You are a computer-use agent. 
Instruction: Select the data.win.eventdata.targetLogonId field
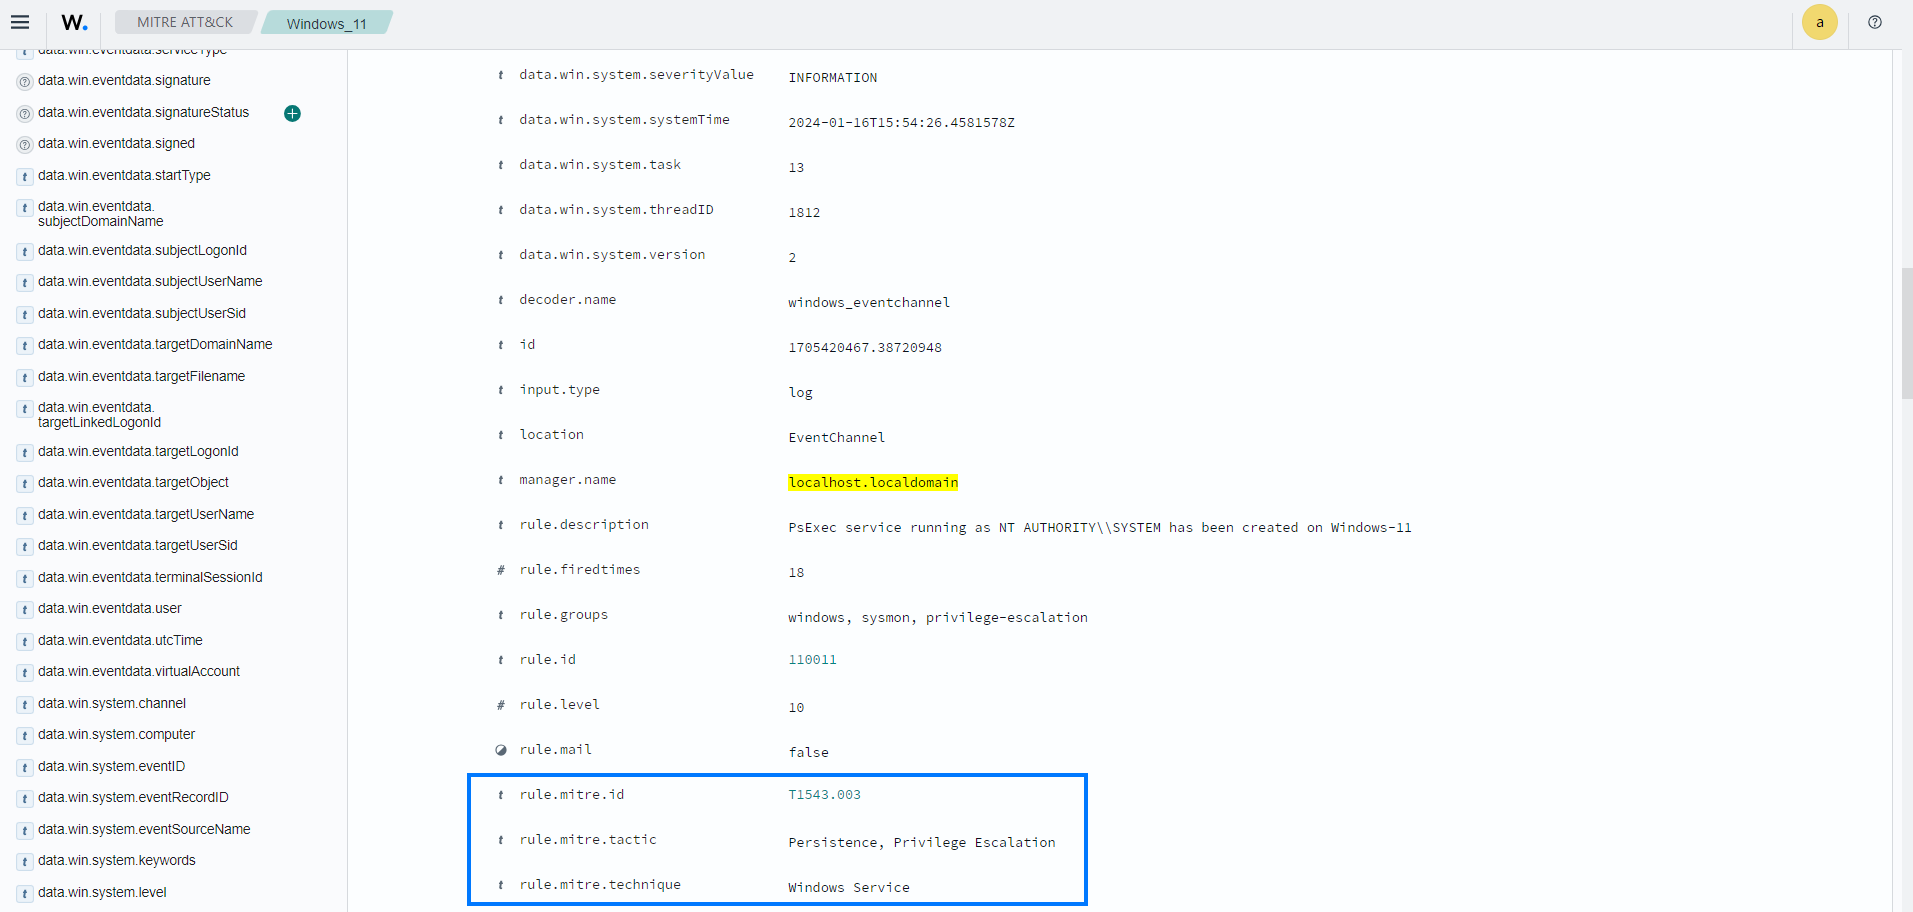coord(138,451)
